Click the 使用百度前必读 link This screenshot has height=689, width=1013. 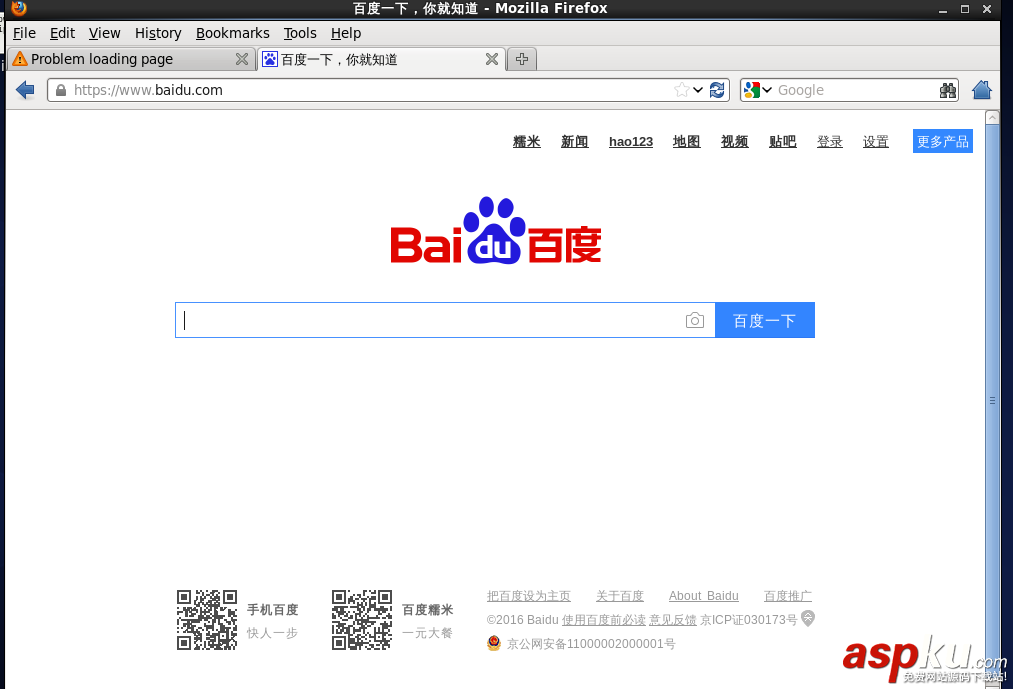point(603,620)
